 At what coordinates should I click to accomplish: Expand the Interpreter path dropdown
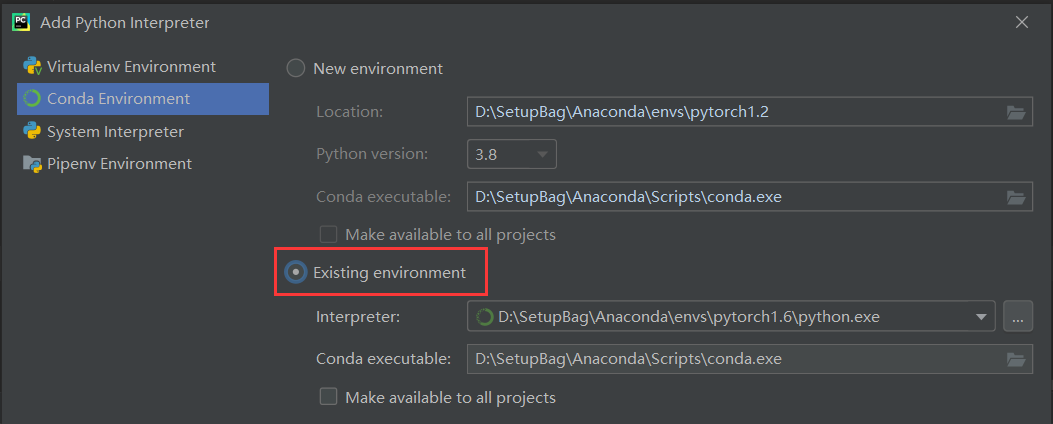(x=980, y=317)
